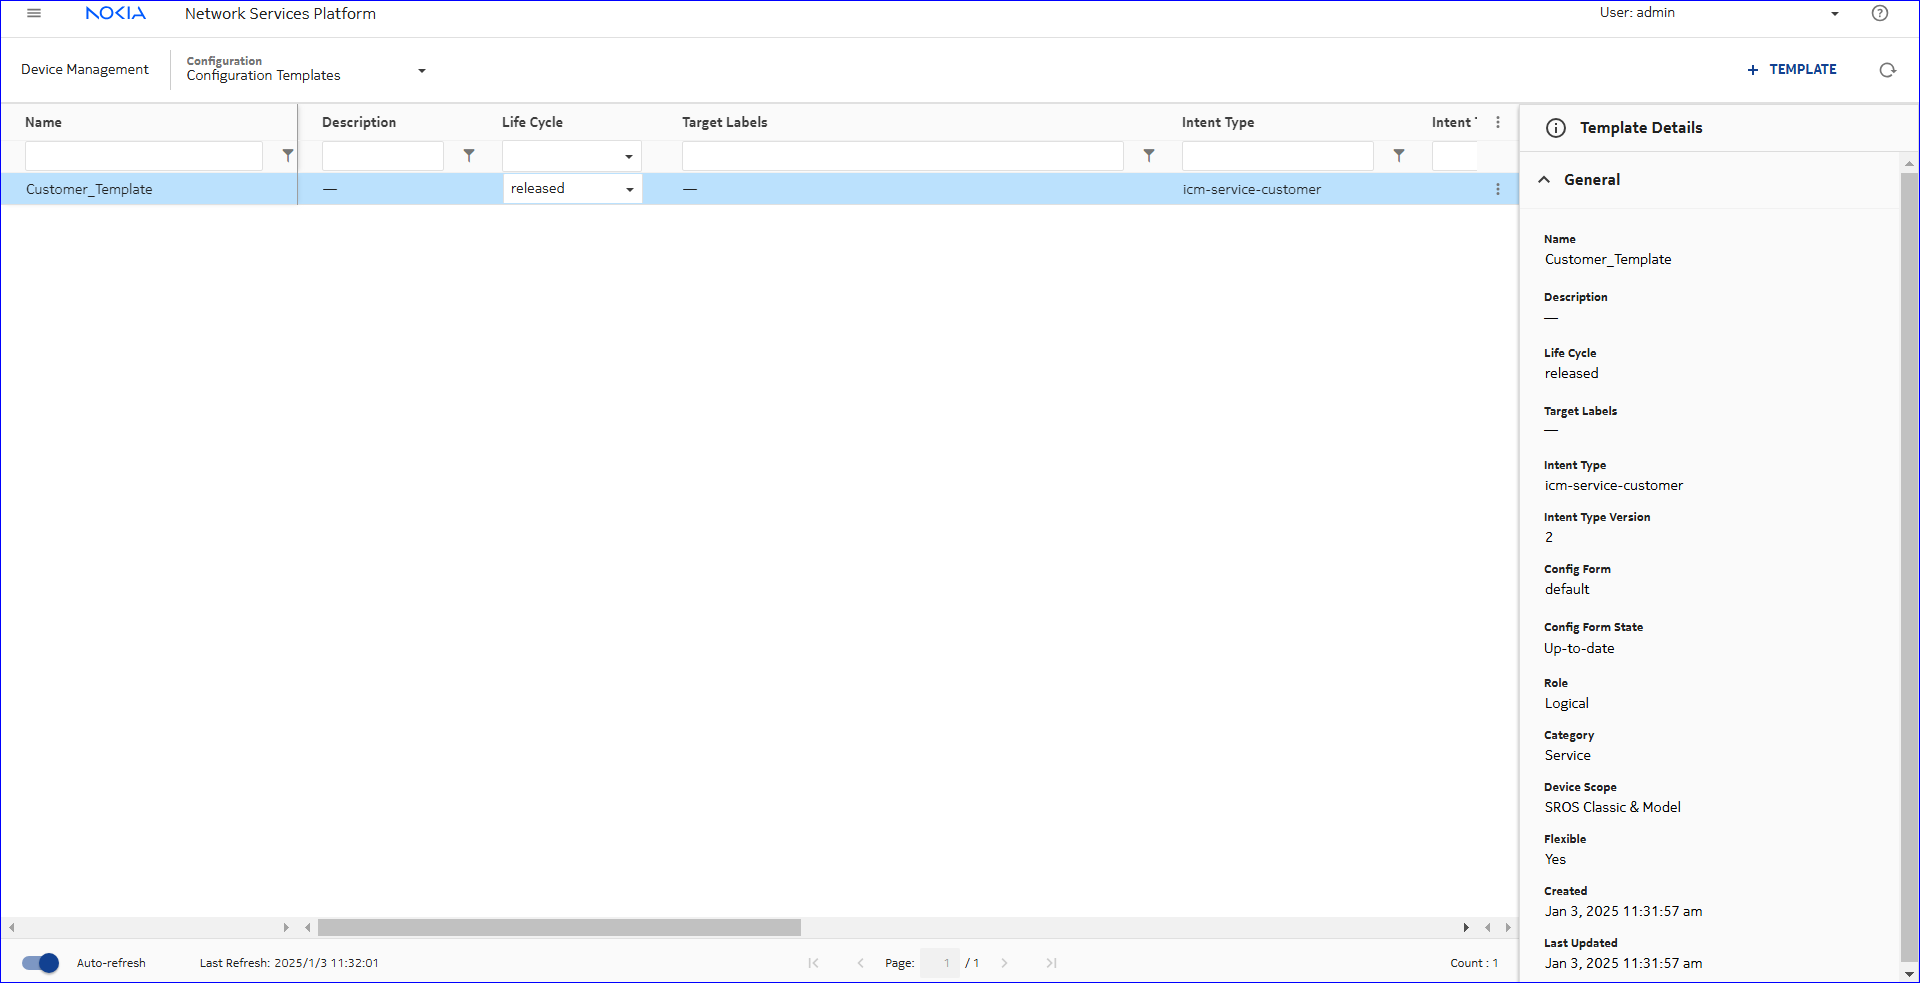This screenshot has width=1920, height=983.
Task: Open the hamburger main menu
Action: 34,13
